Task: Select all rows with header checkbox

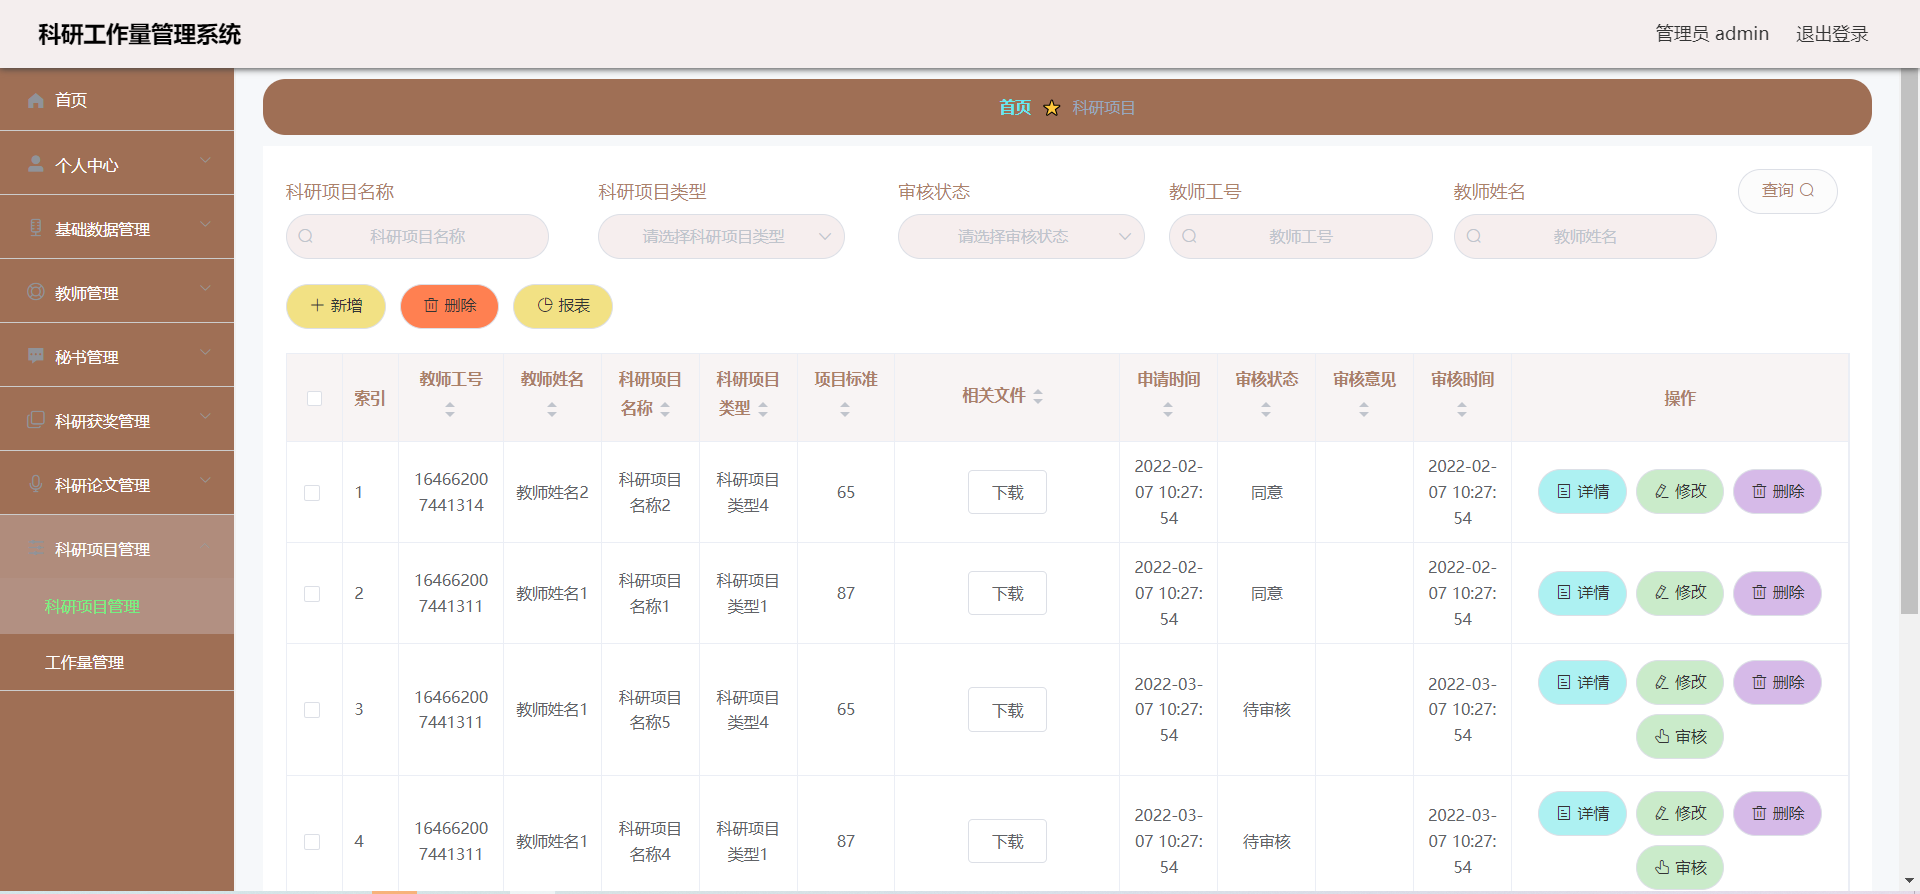Action: point(314,398)
